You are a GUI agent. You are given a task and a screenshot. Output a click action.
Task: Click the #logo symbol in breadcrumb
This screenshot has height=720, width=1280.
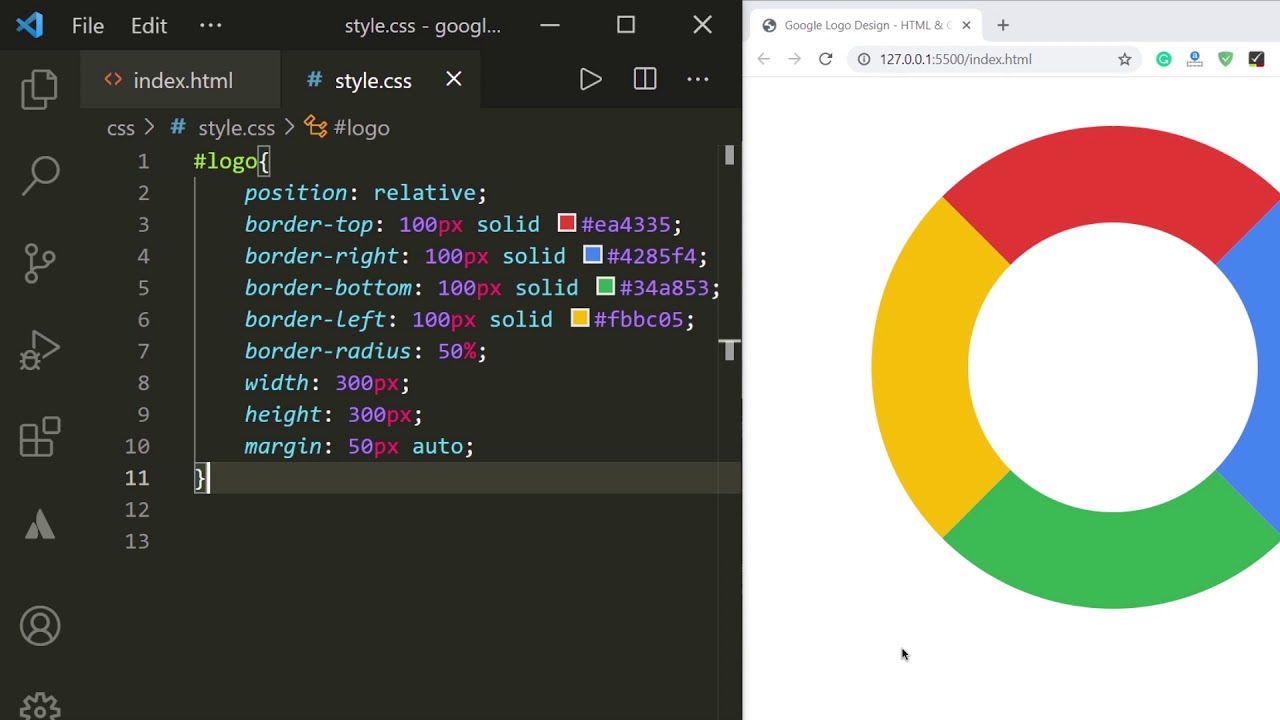361,128
